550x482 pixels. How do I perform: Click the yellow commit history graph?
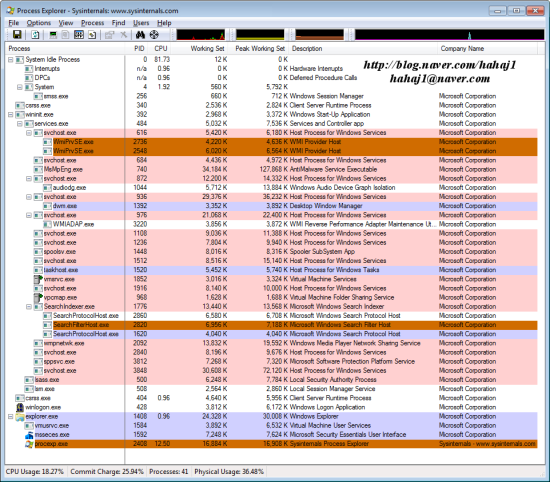(260, 35)
